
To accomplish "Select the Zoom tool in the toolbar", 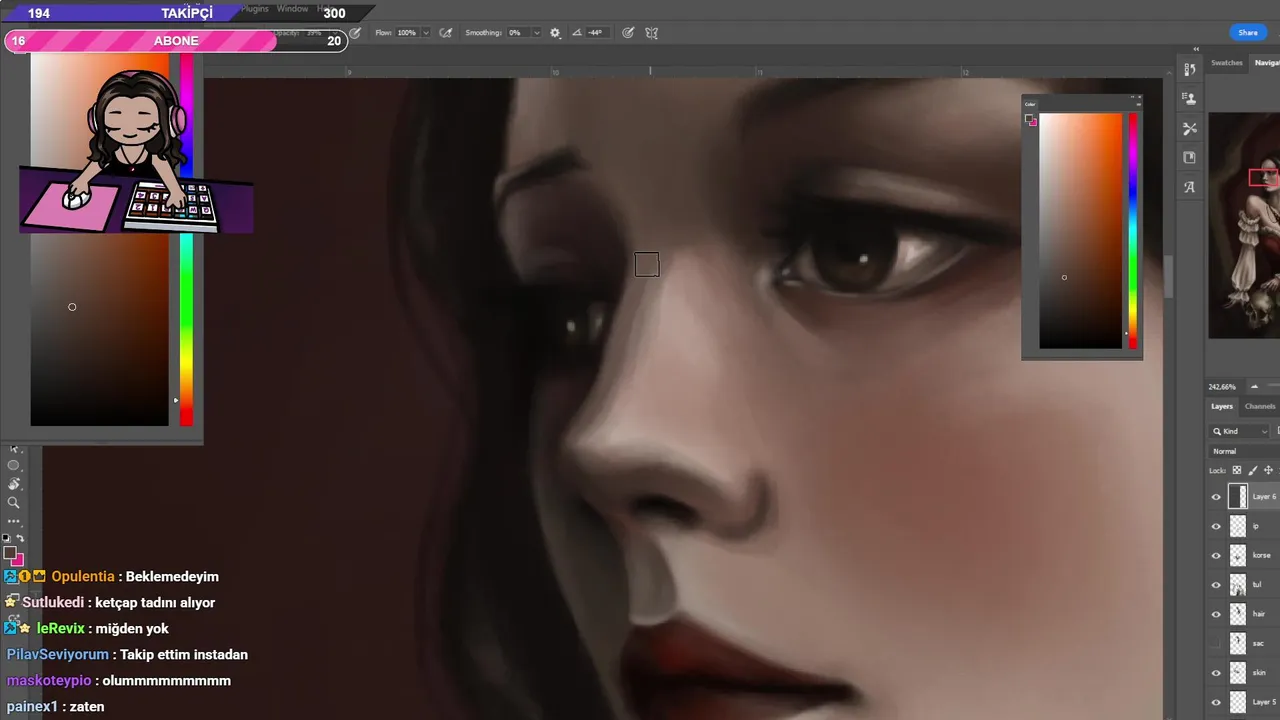I will (13, 502).
